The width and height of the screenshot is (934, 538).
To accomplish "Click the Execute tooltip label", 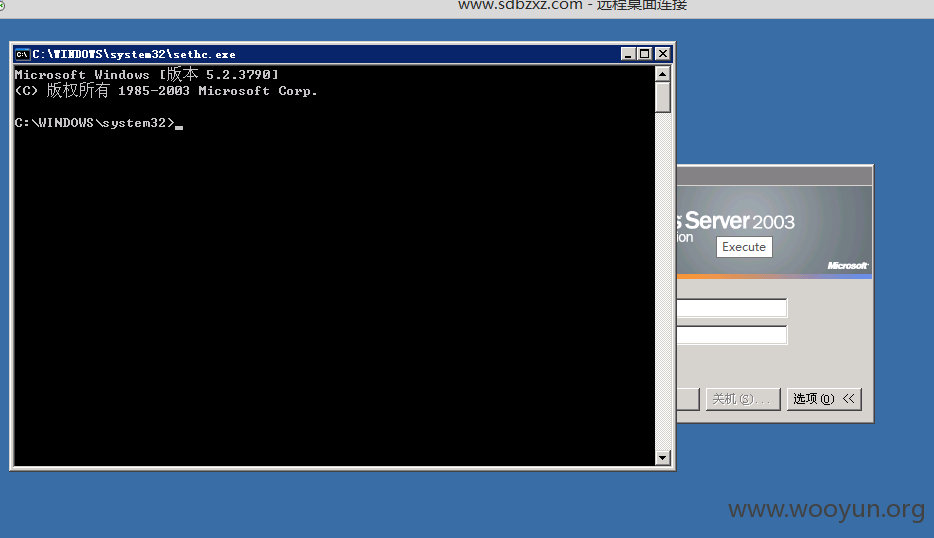I will [x=744, y=247].
